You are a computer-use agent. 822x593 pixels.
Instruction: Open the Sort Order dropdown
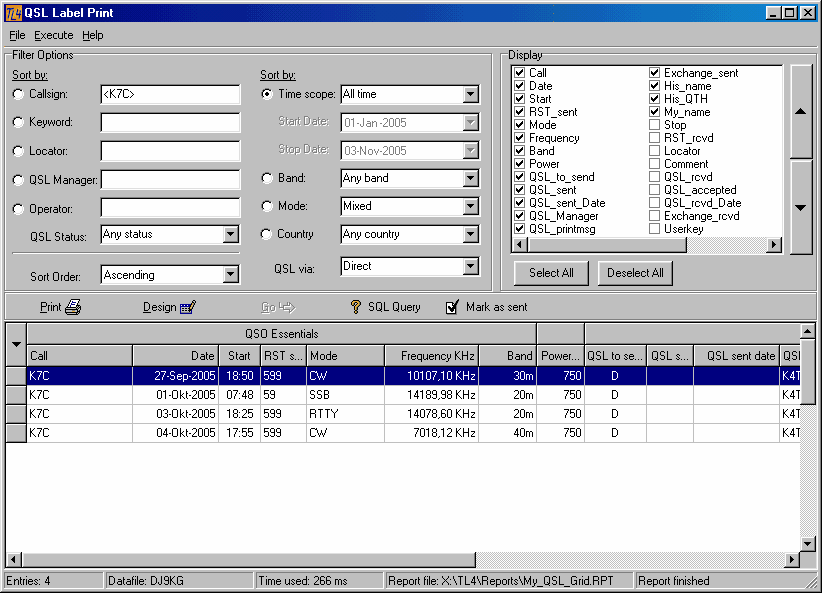(231, 275)
